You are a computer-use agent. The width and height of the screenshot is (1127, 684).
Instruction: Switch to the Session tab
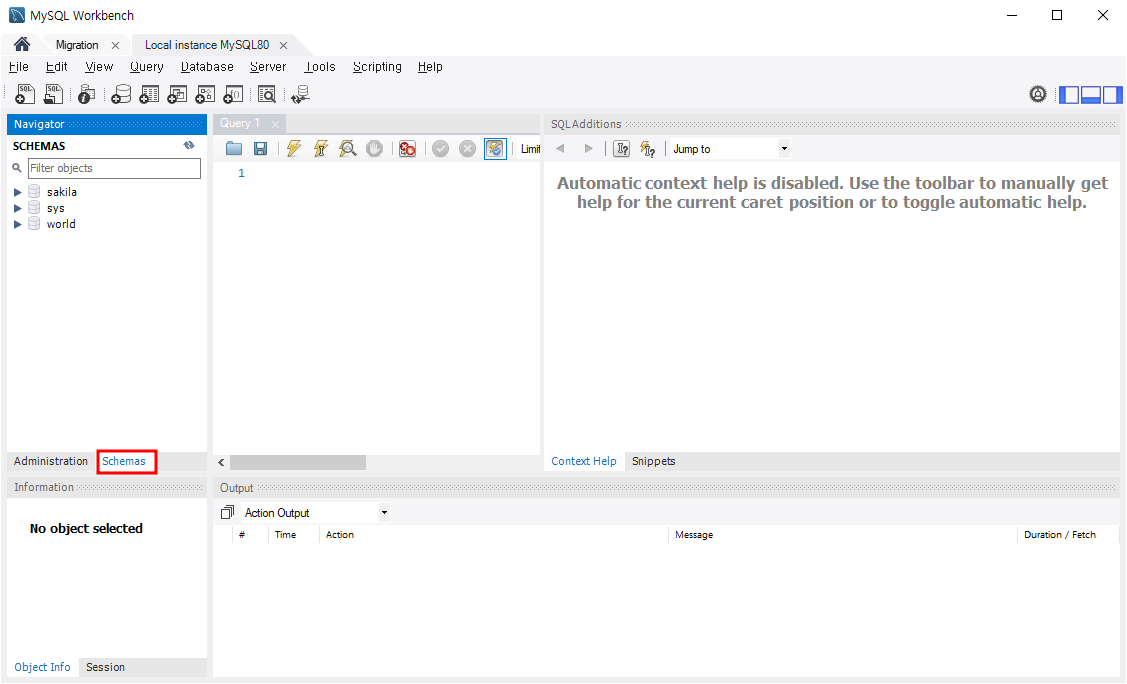pyautogui.click(x=105, y=667)
